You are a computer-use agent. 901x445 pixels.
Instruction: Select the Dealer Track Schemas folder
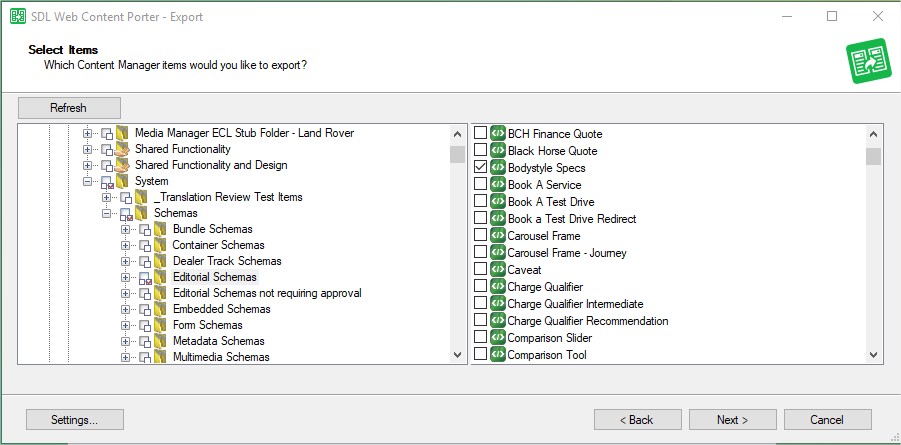227,261
